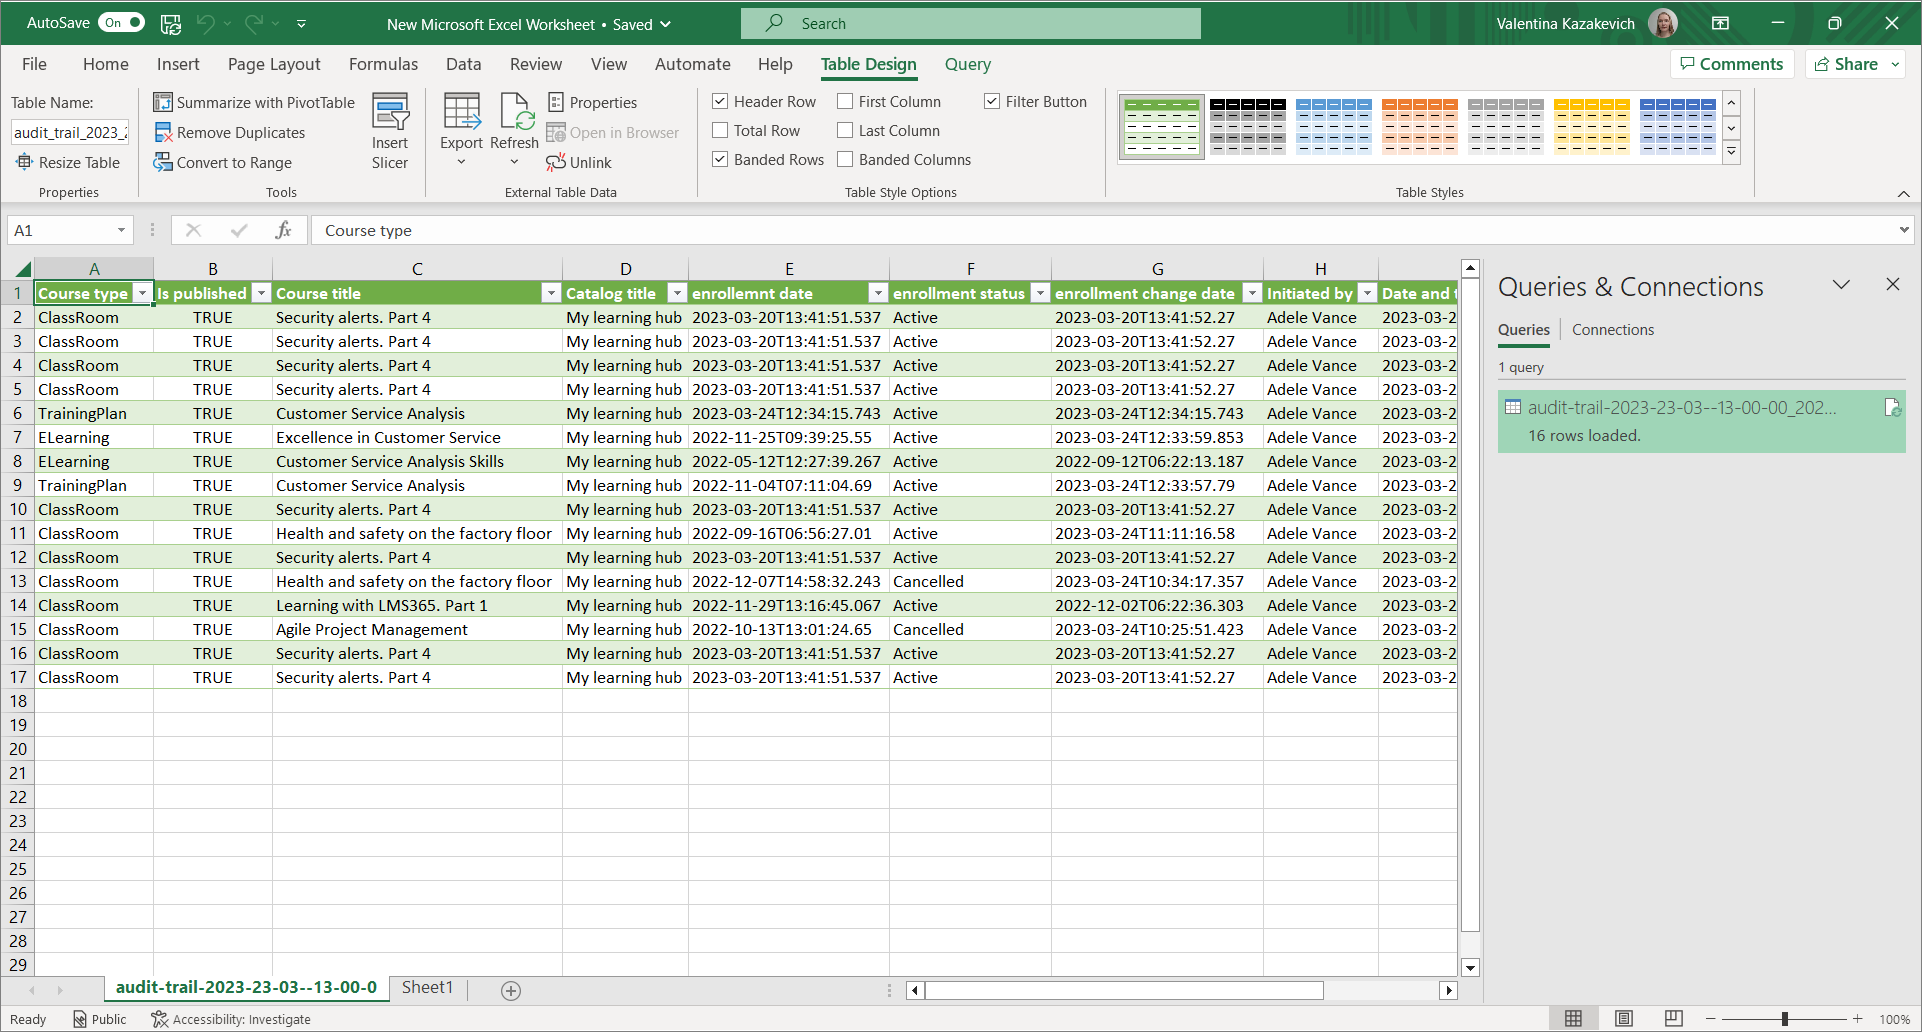The height and width of the screenshot is (1032, 1922).
Task: Open enrollment status column filter dropdown
Action: [1040, 293]
